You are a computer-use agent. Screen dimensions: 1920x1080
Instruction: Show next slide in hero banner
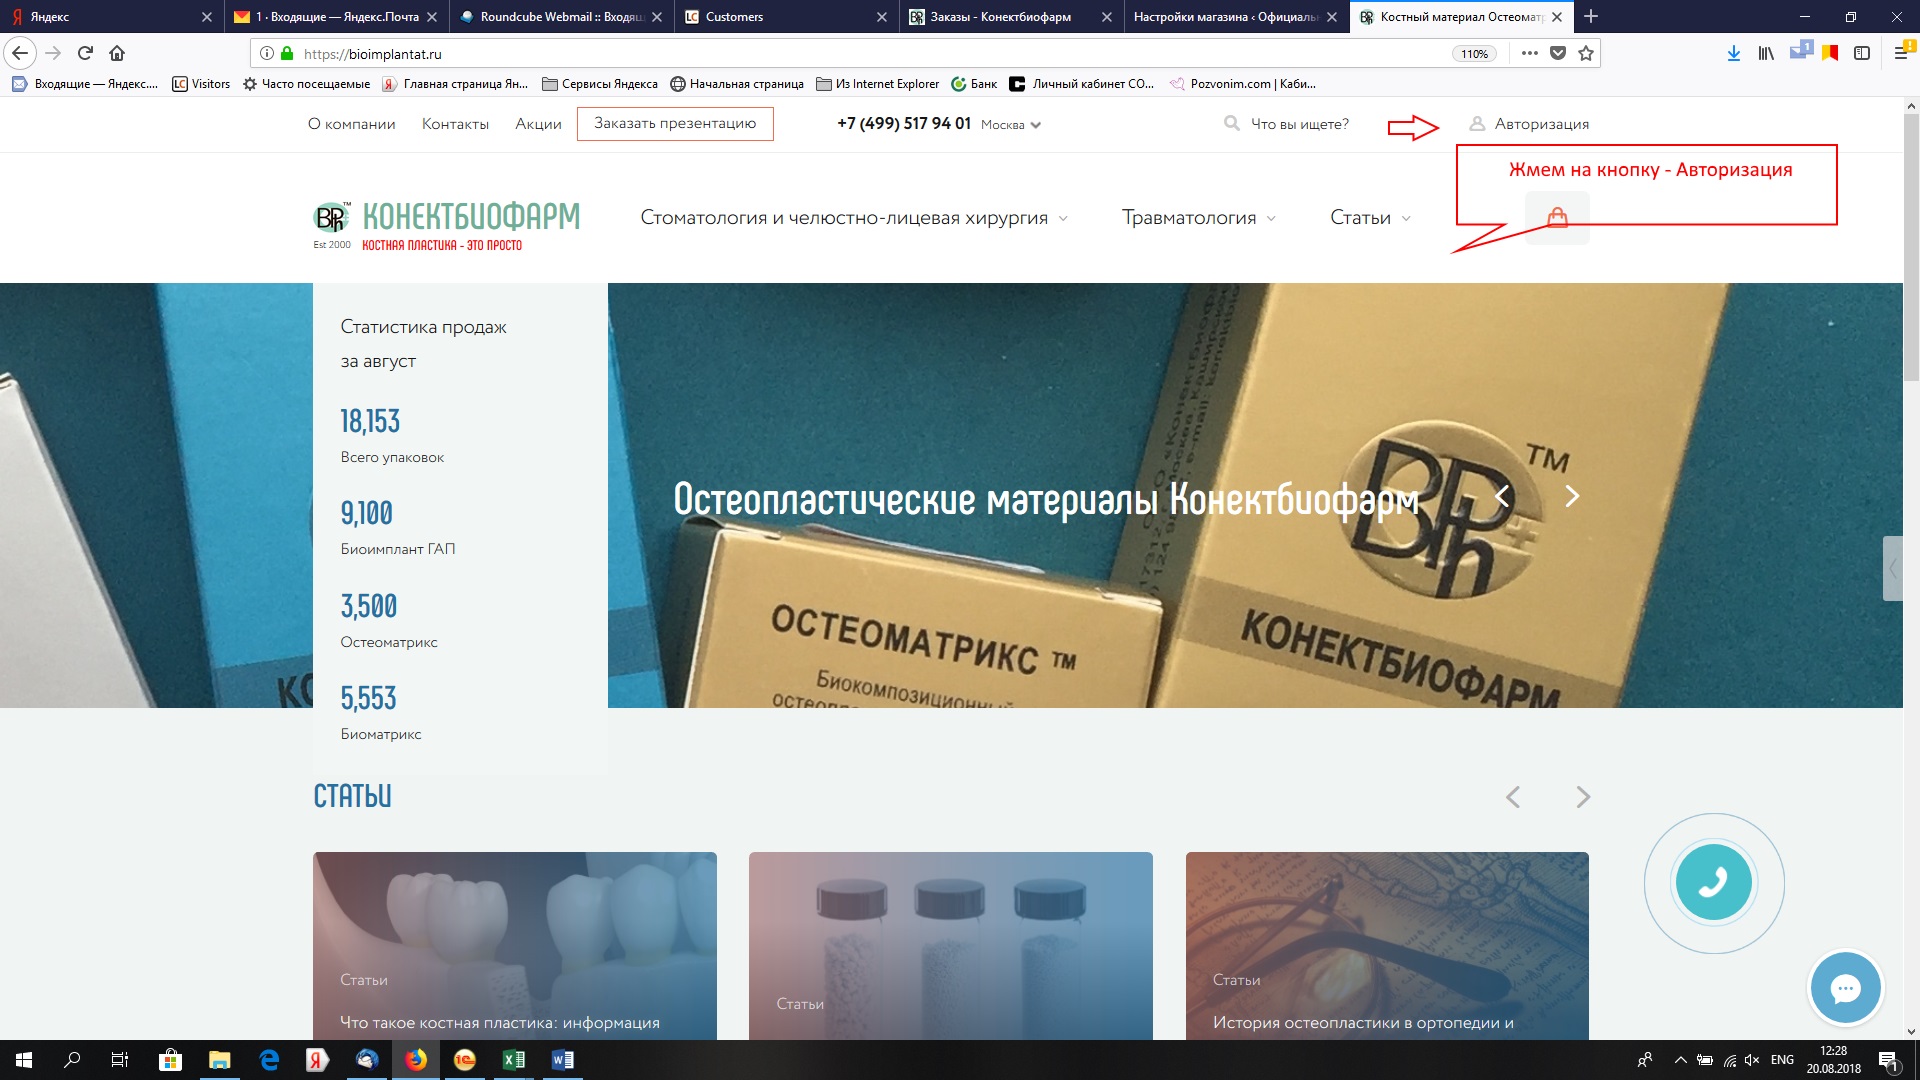coord(1571,496)
